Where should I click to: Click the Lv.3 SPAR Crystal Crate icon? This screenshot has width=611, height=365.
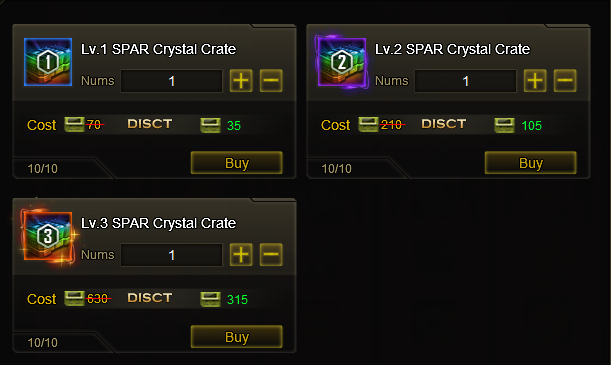coord(48,236)
